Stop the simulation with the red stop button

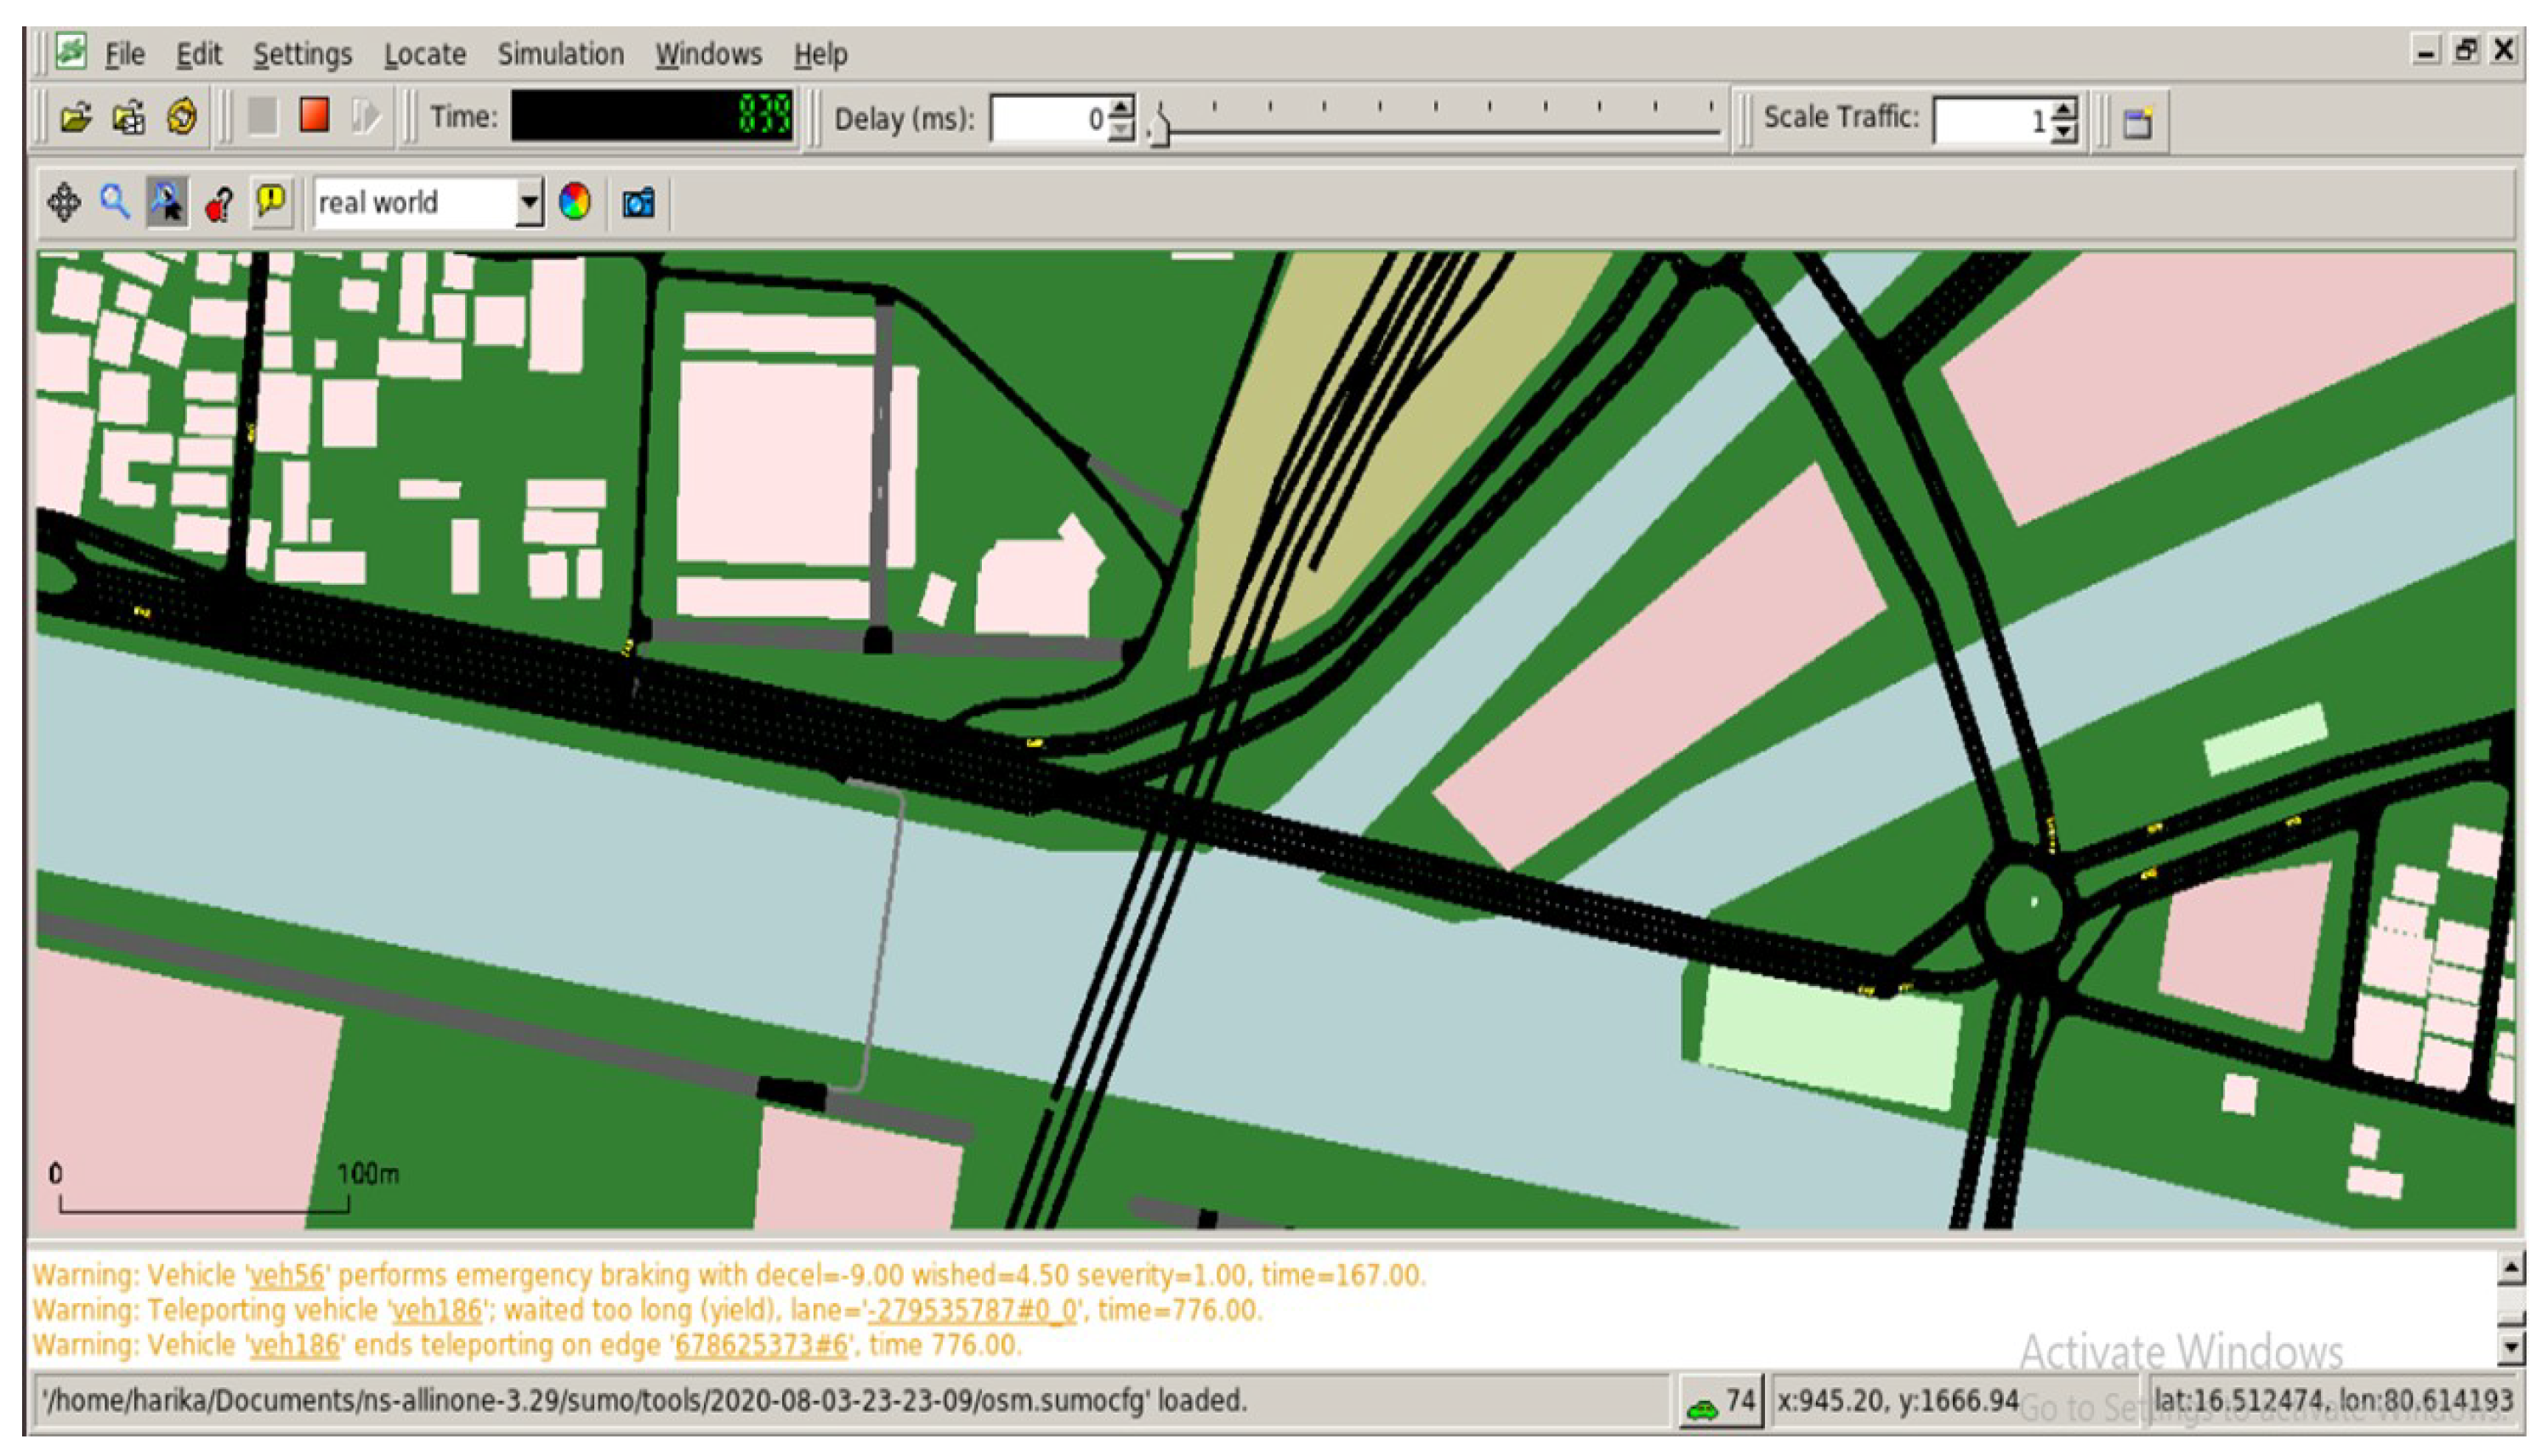[314, 116]
